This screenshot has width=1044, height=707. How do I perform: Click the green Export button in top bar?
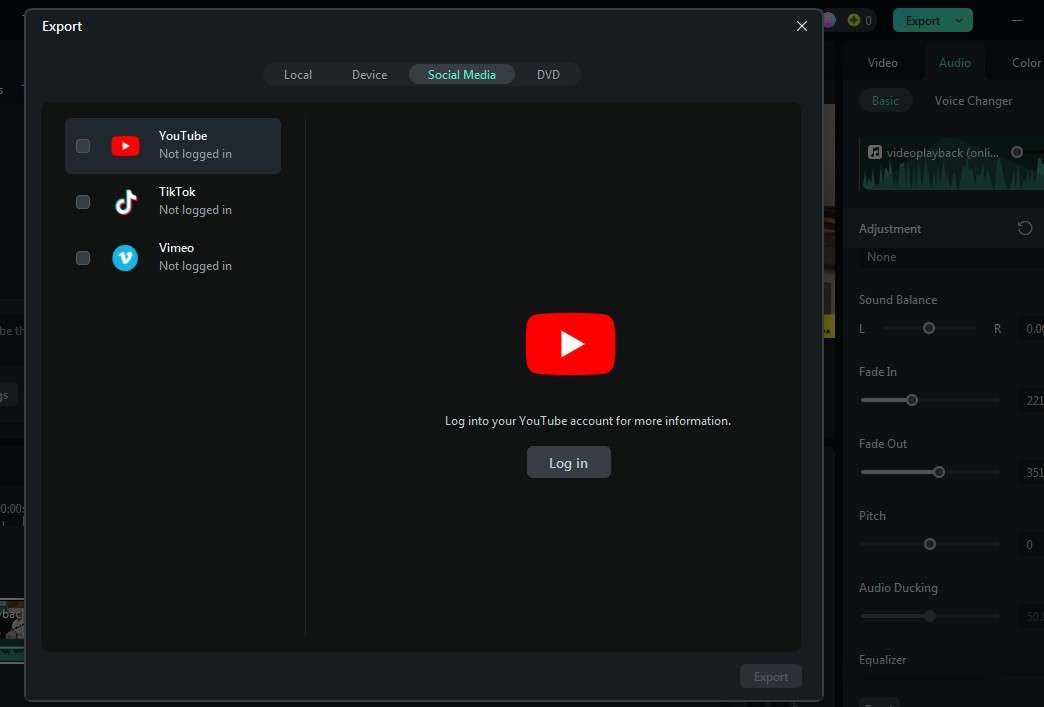(922, 21)
